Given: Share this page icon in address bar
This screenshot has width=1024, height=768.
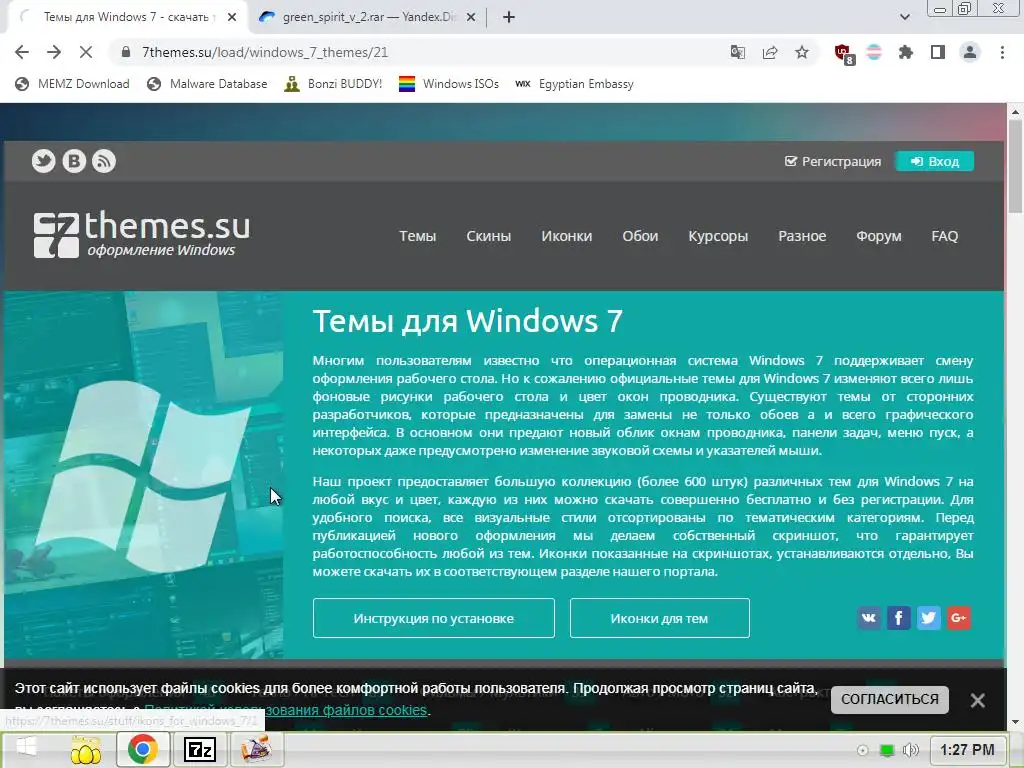Looking at the screenshot, I should coord(770,52).
